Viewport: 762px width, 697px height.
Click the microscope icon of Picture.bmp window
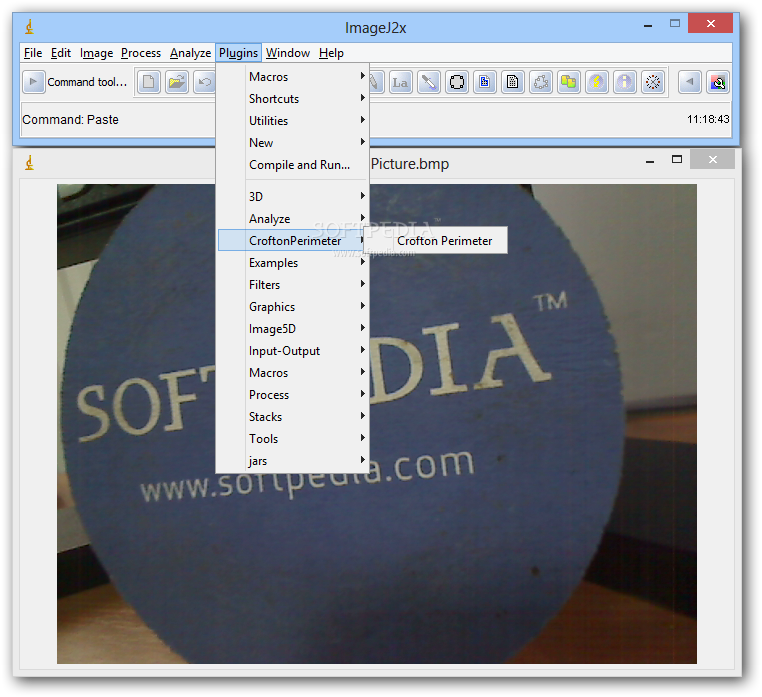(30, 163)
